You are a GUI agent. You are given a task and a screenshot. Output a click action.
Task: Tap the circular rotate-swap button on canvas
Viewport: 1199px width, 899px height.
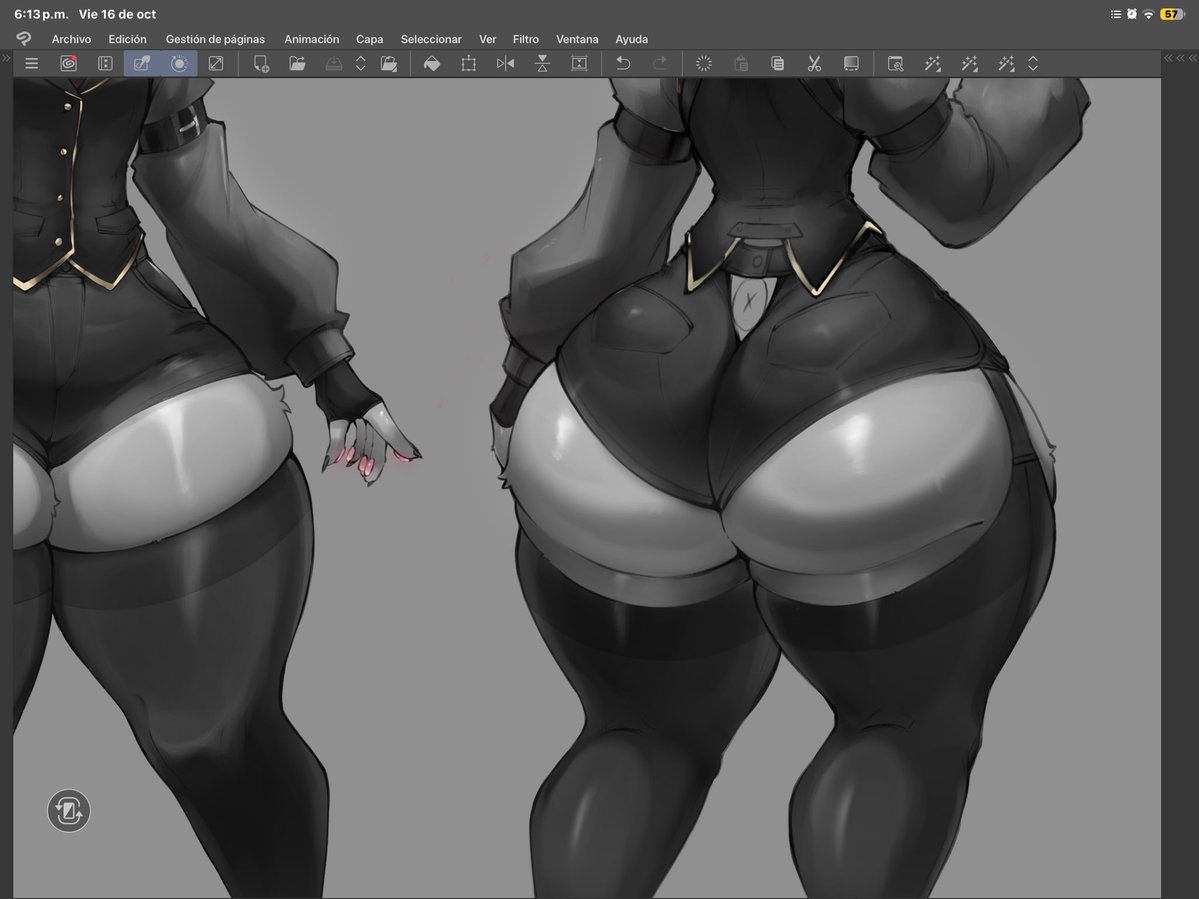pyautogui.click(x=69, y=811)
